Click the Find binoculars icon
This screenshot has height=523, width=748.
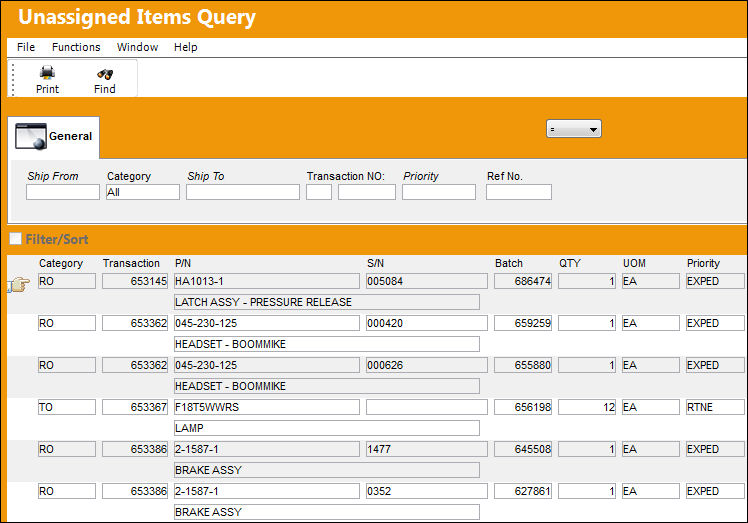click(x=105, y=74)
